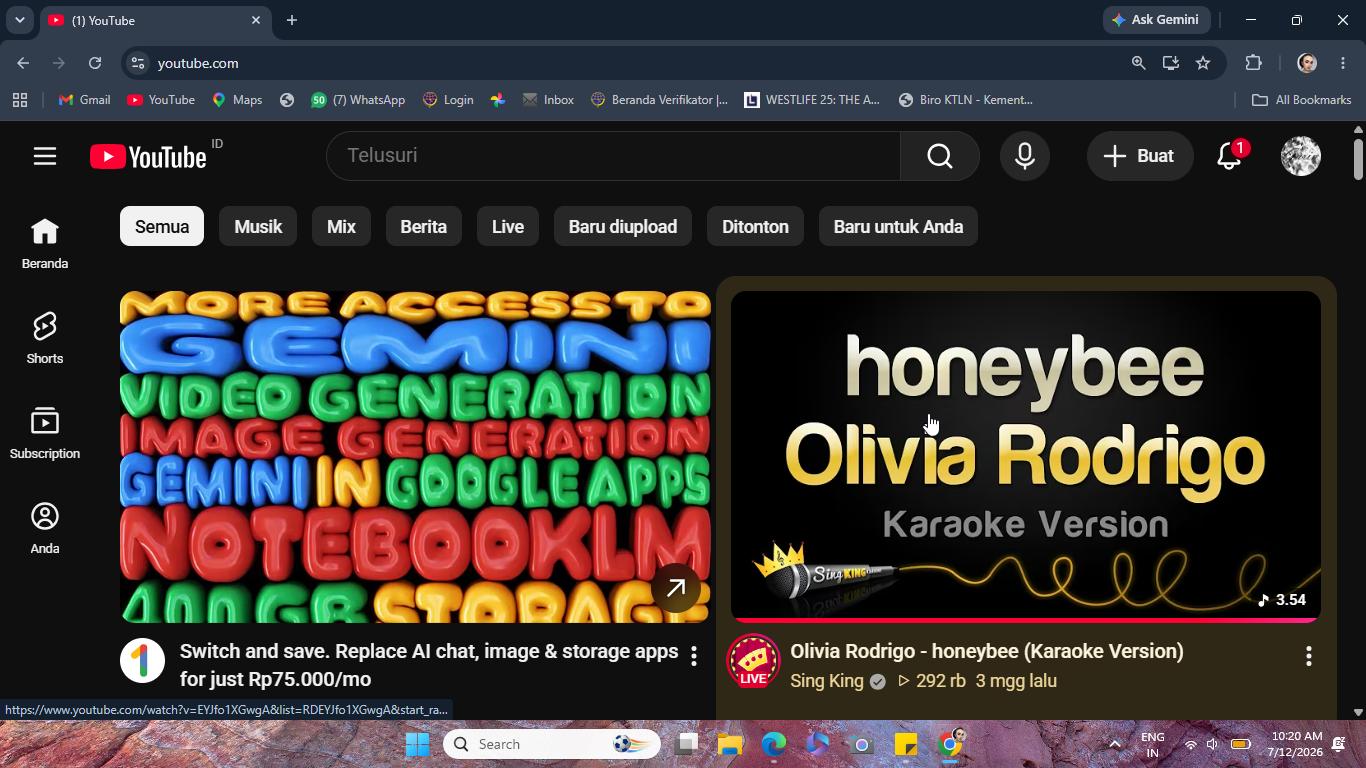Open a new browser tab
1366x768 pixels.
292,20
